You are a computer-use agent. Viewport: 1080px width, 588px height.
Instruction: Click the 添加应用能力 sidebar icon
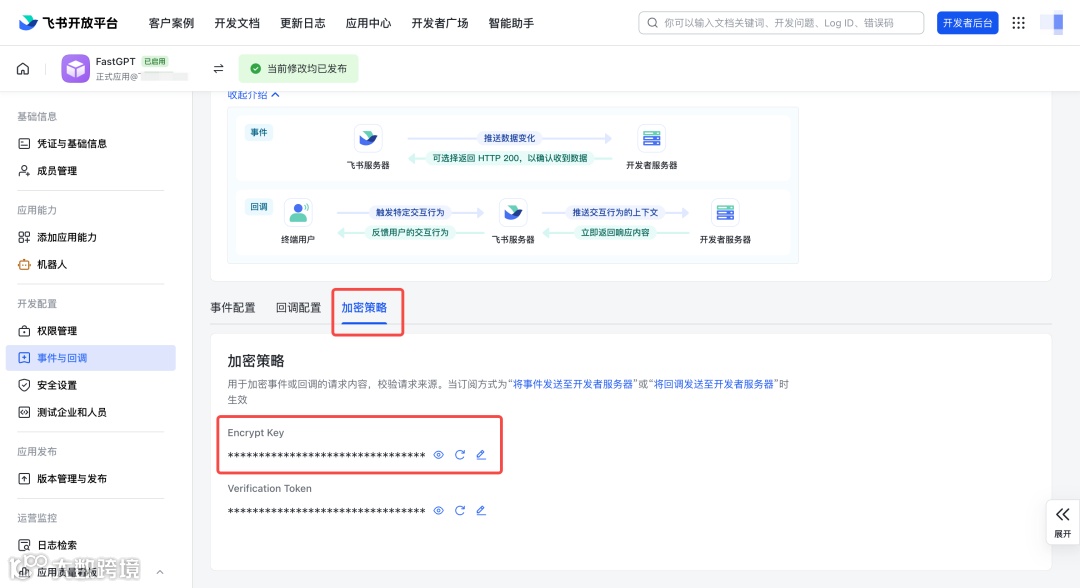tap(24, 238)
